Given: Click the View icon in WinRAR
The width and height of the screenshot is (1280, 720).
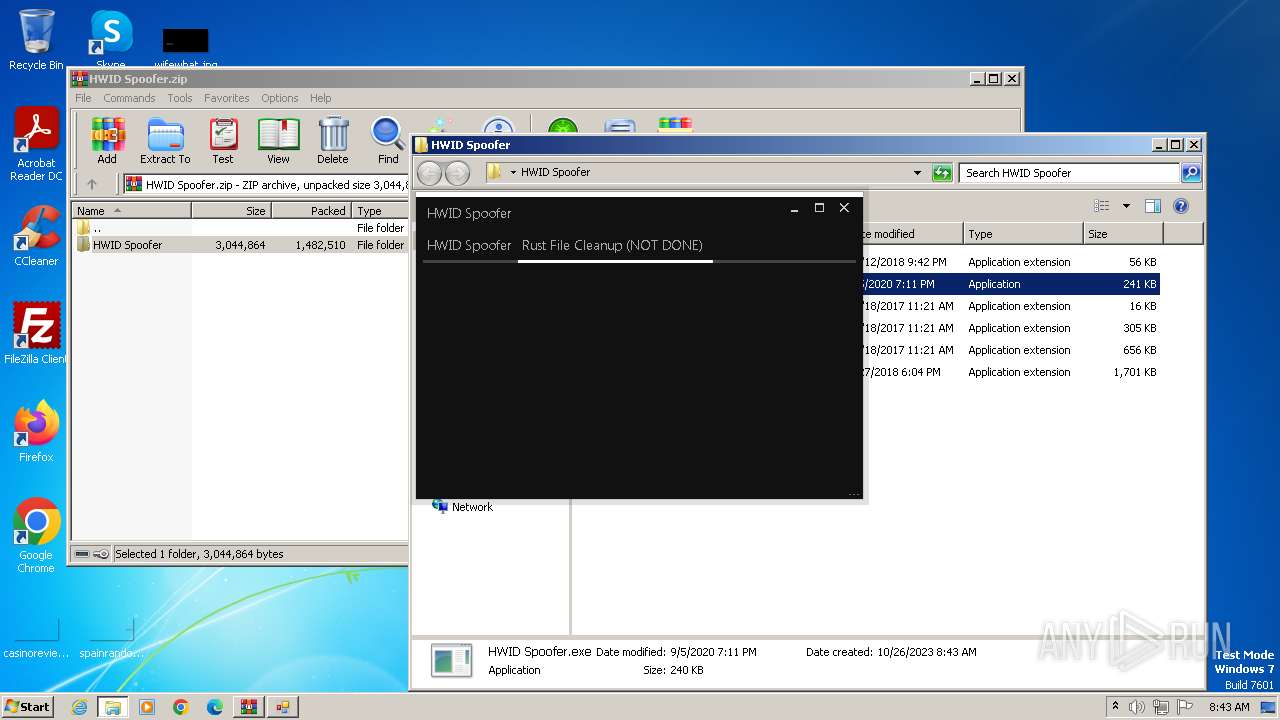Looking at the screenshot, I should click(278, 141).
